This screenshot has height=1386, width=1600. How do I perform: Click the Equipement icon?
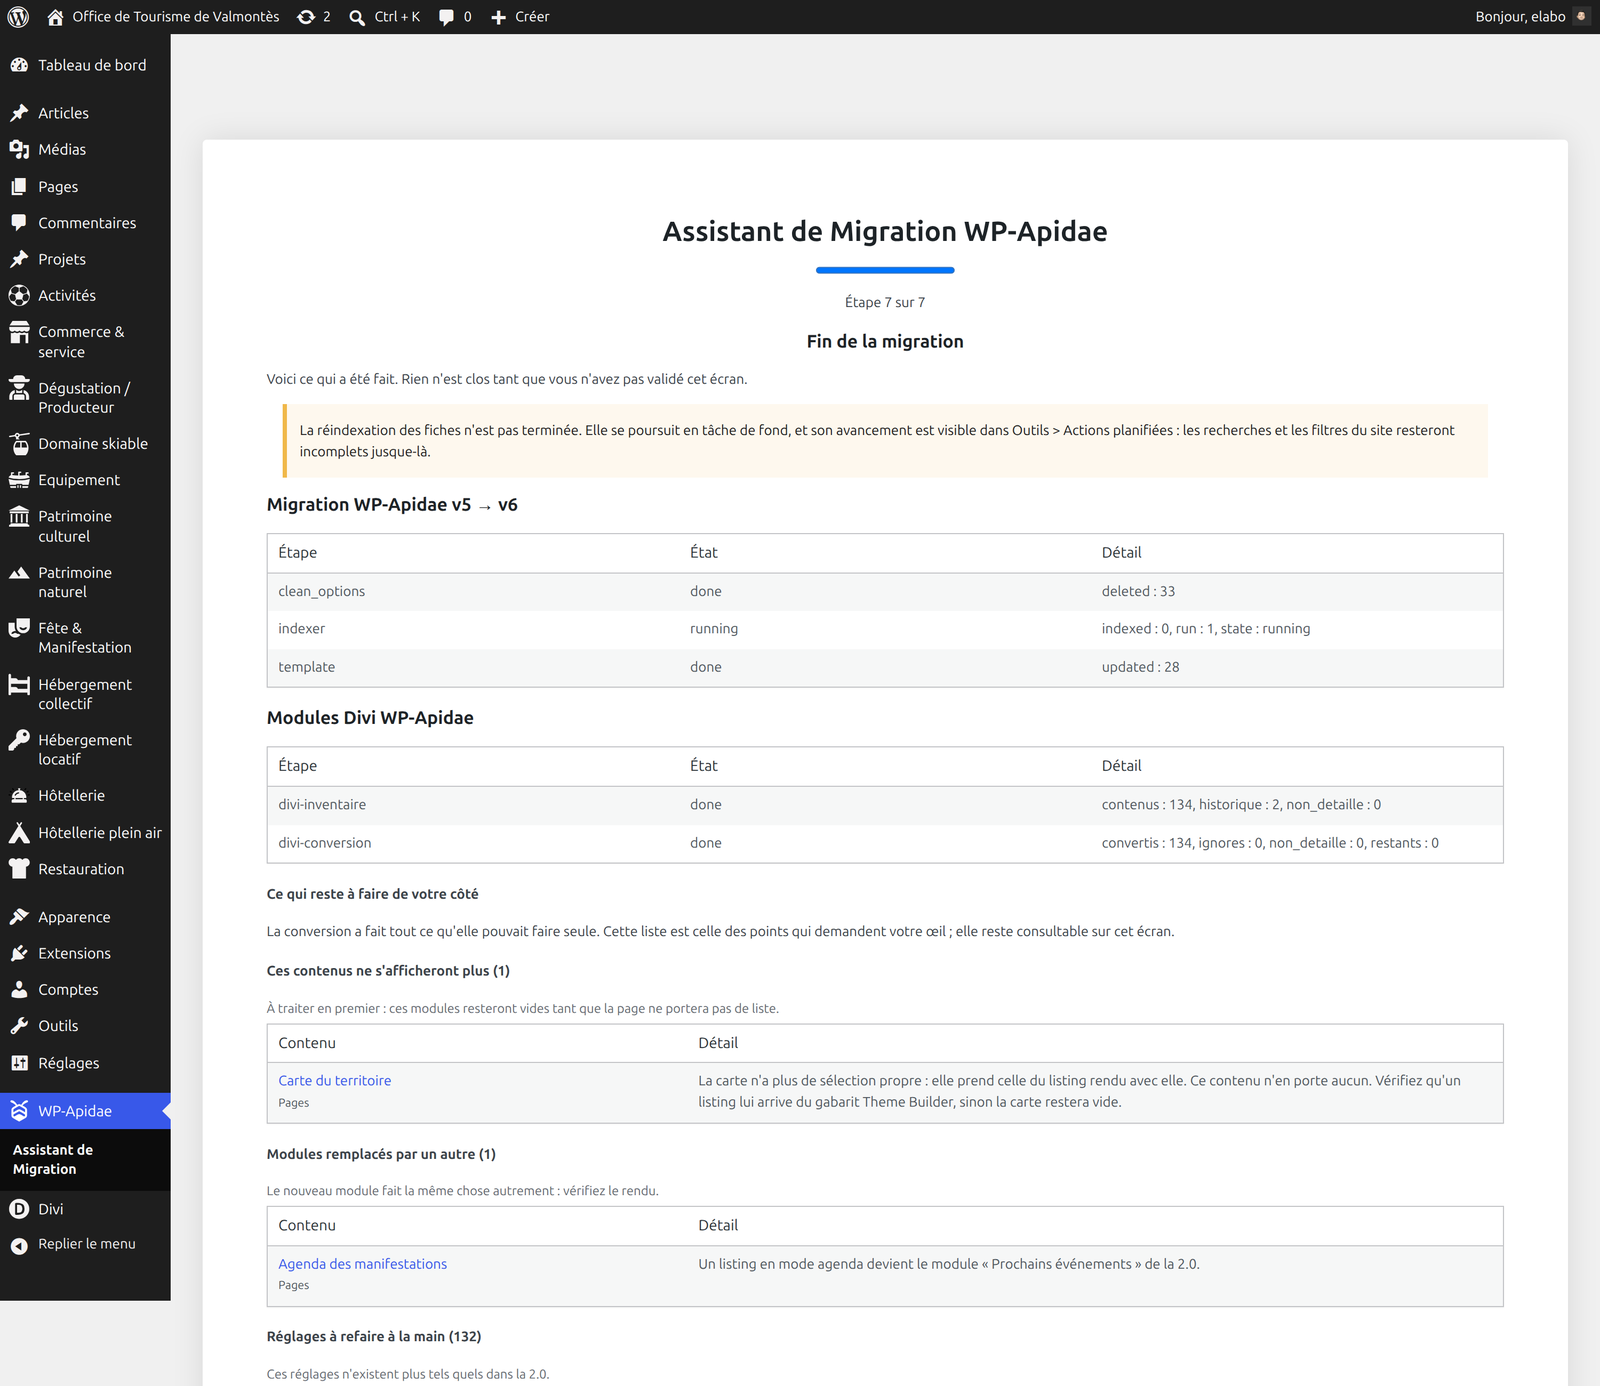point(19,480)
